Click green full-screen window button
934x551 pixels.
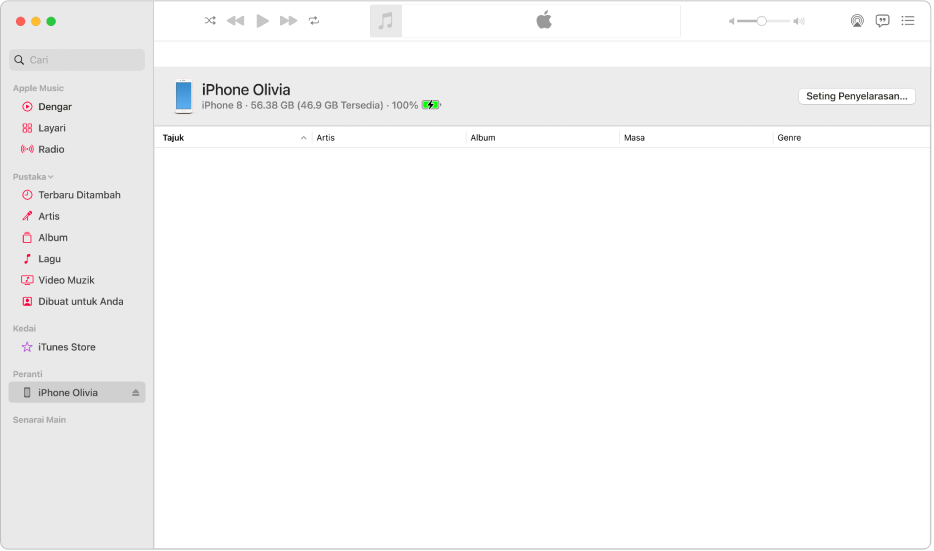click(51, 21)
